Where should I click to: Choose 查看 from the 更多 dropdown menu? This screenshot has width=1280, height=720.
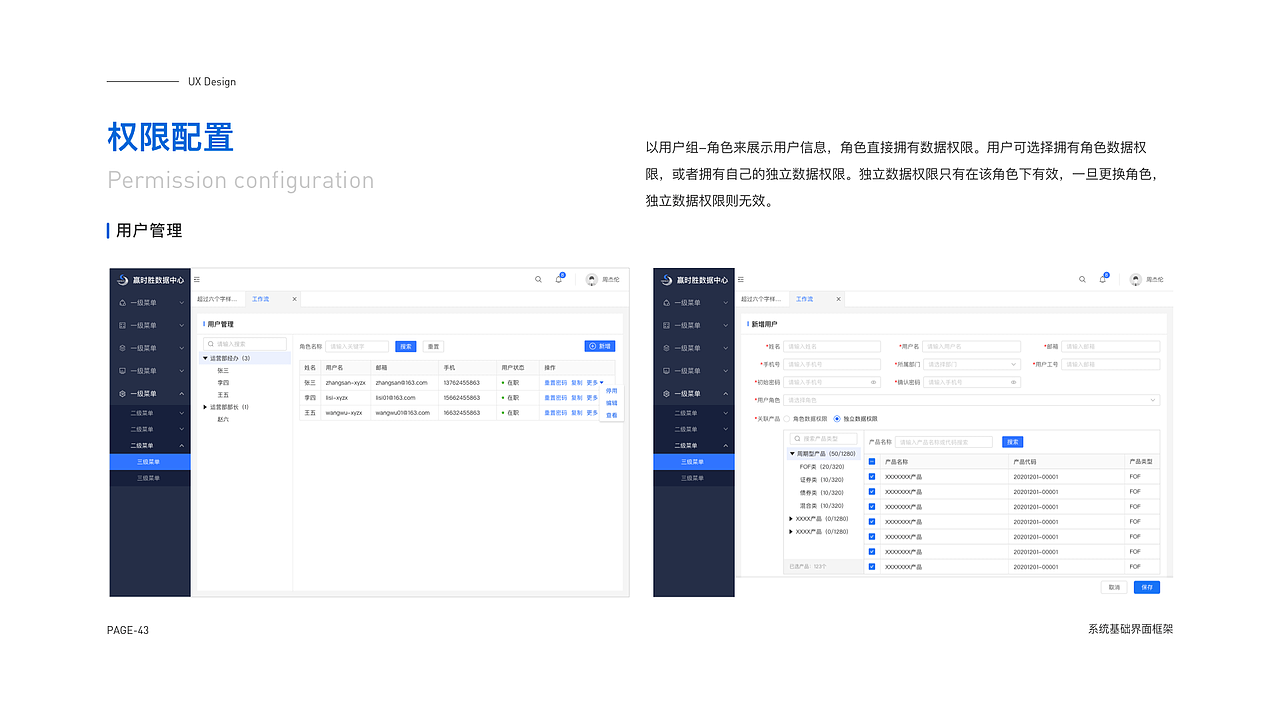pos(612,415)
